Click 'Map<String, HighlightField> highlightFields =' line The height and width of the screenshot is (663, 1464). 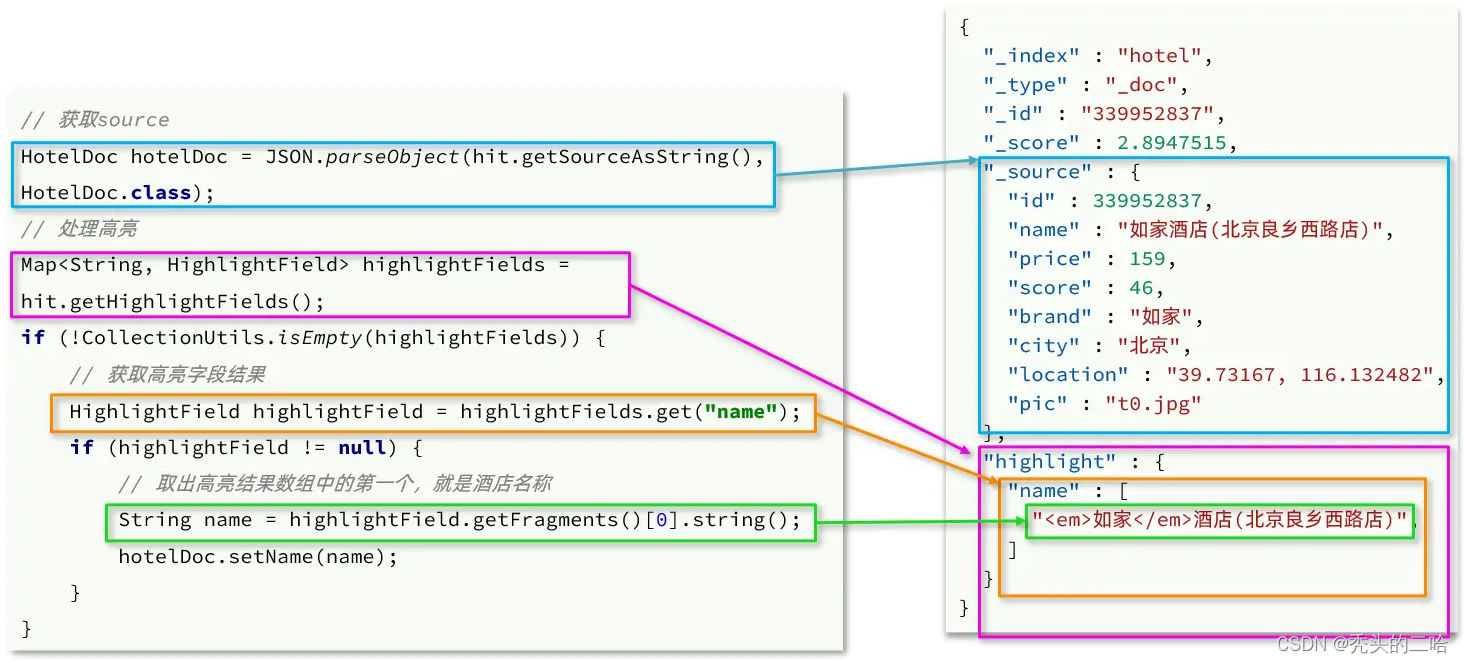(295, 265)
